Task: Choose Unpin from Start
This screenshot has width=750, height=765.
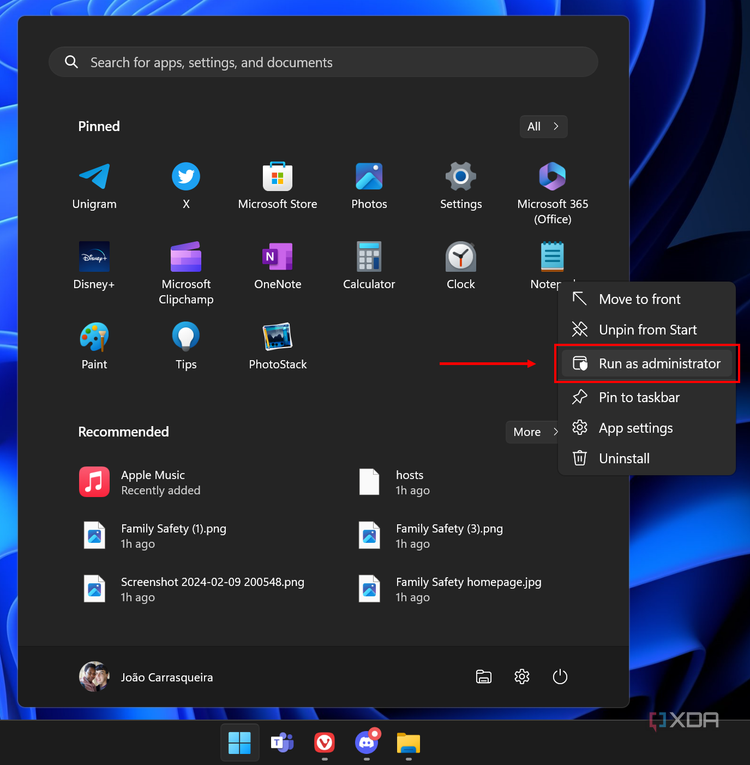Action: 647,330
